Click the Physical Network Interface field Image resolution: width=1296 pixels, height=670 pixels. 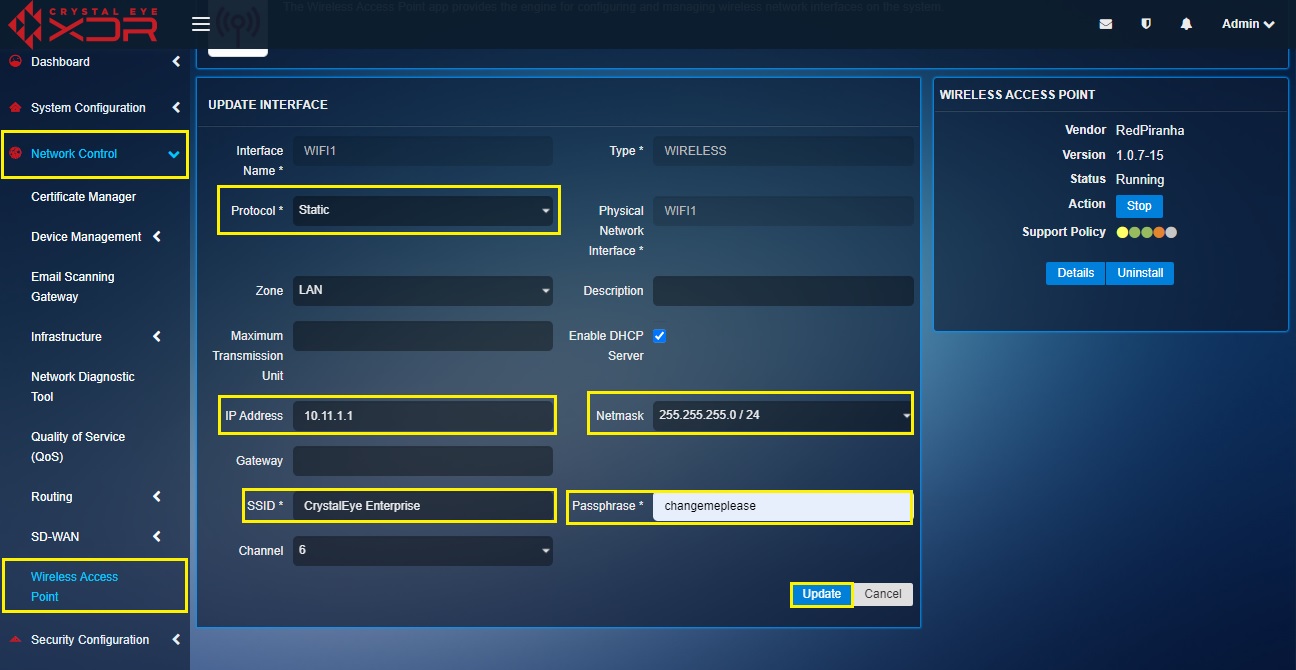[783, 211]
